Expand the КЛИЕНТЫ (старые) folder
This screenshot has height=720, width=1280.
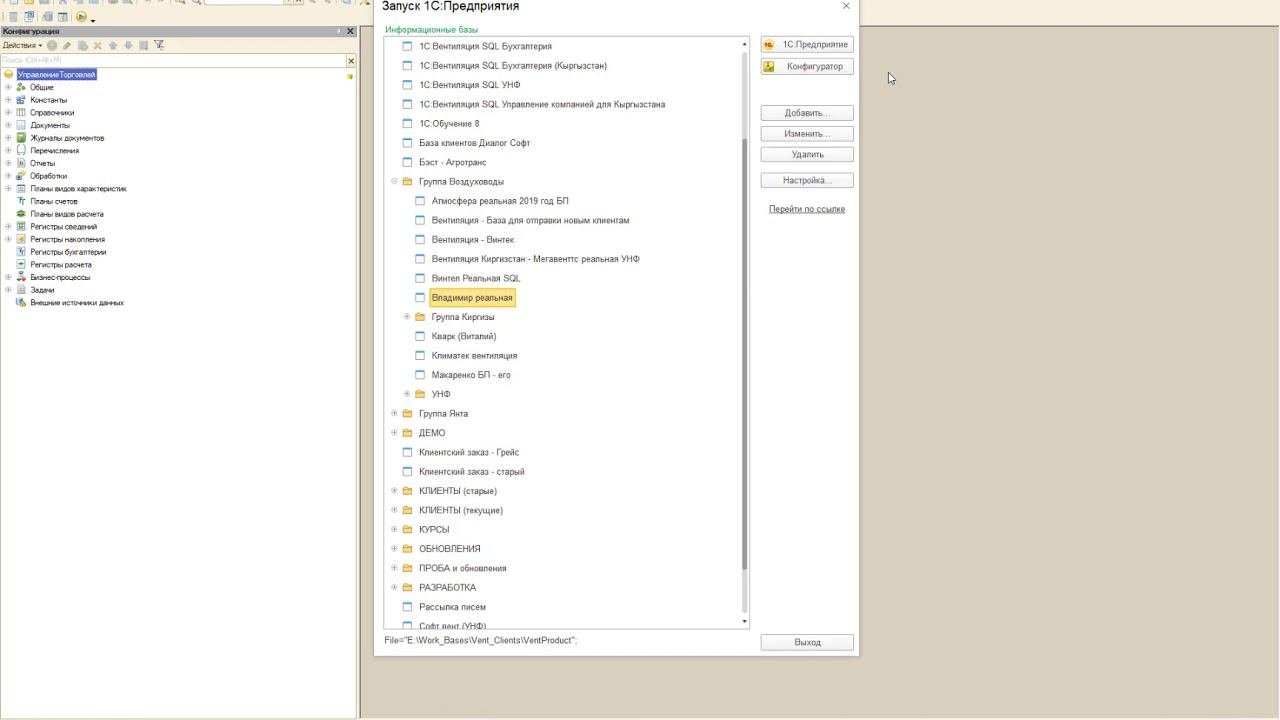394,491
